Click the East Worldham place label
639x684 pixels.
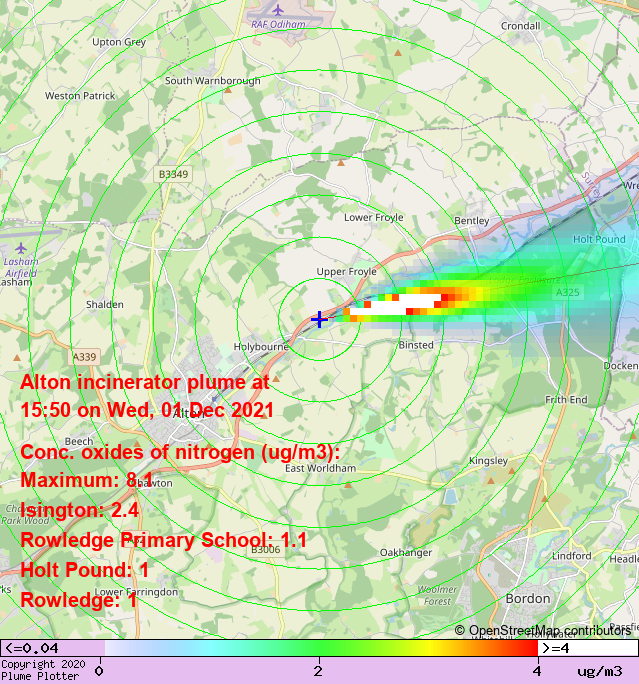coord(321,469)
